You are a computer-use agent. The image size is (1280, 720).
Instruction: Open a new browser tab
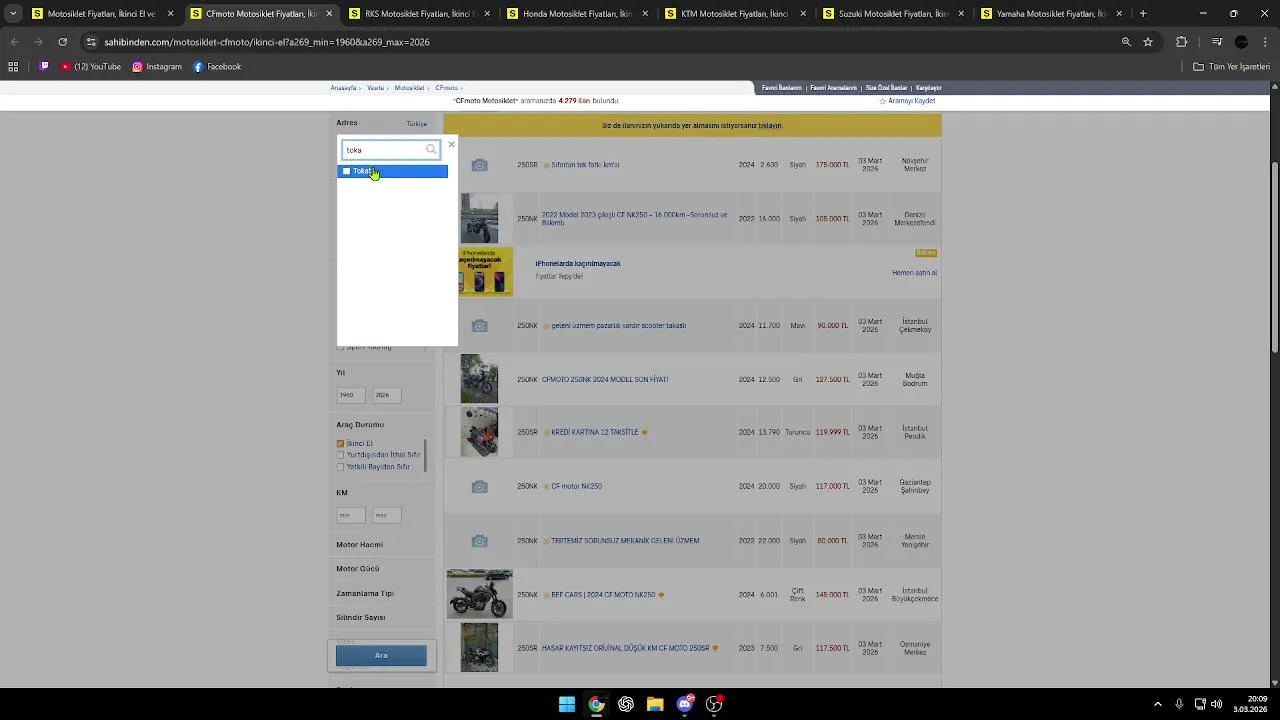1143,14
